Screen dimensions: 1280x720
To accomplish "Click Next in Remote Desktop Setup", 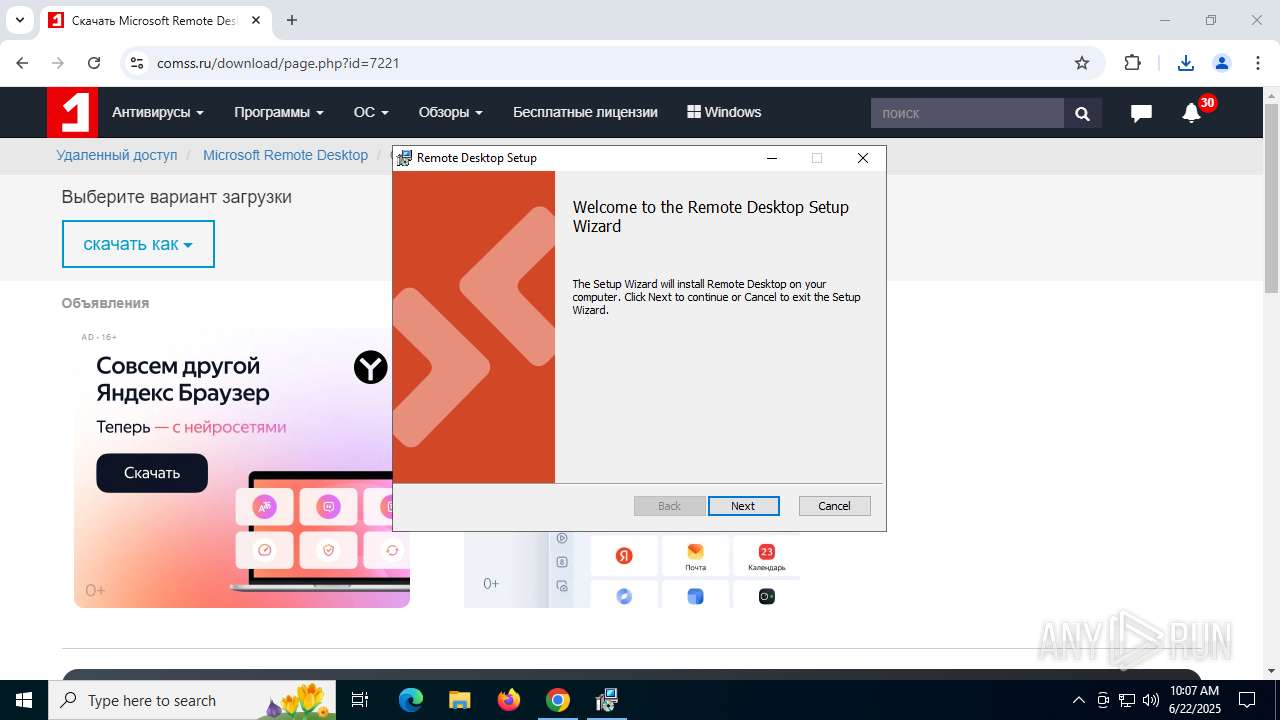I will pyautogui.click(x=743, y=506).
